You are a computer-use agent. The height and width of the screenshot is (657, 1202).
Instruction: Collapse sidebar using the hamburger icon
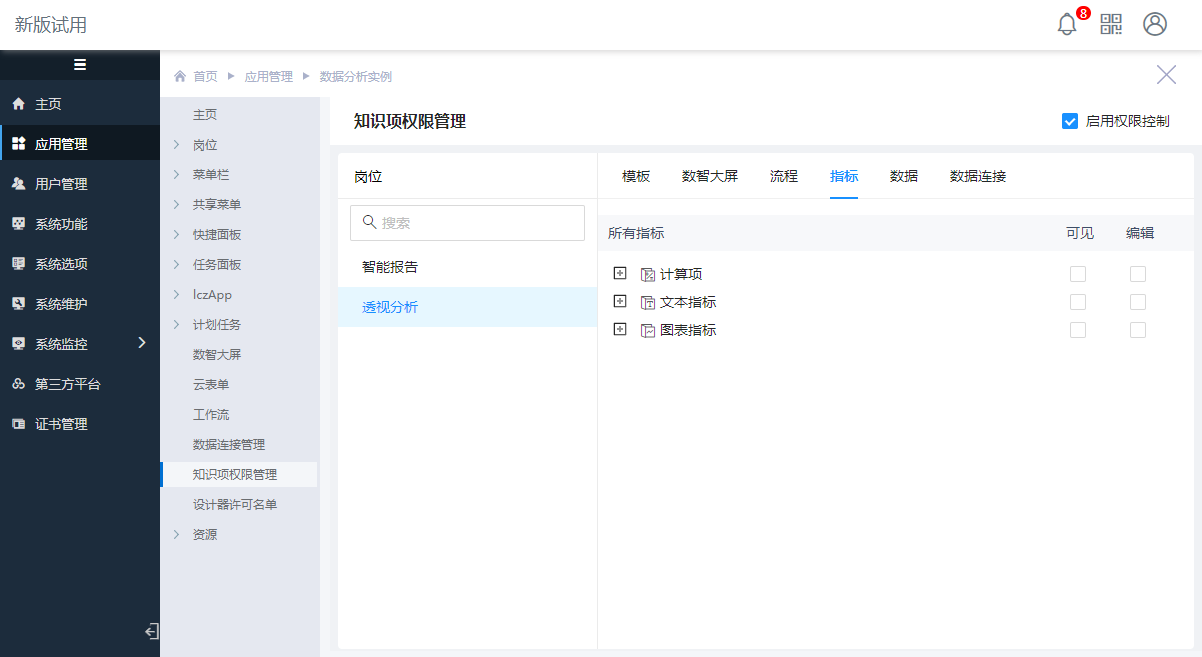(80, 65)
